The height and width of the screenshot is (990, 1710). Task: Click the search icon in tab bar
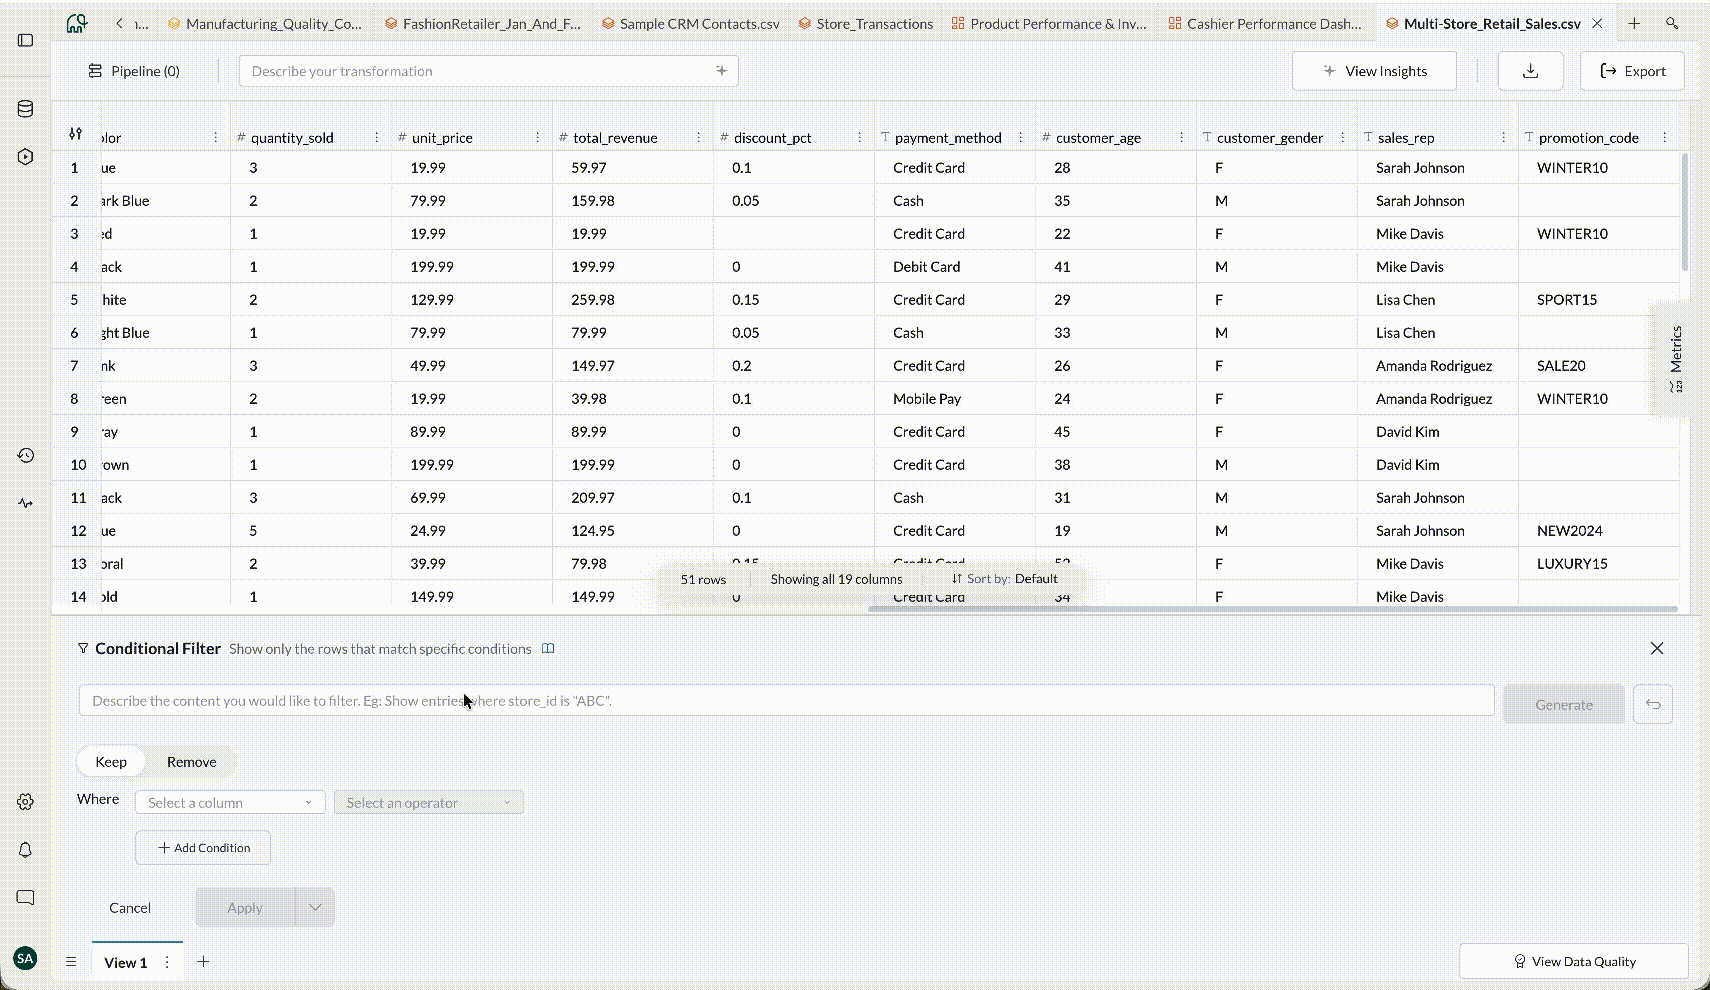pos(1672,23)
